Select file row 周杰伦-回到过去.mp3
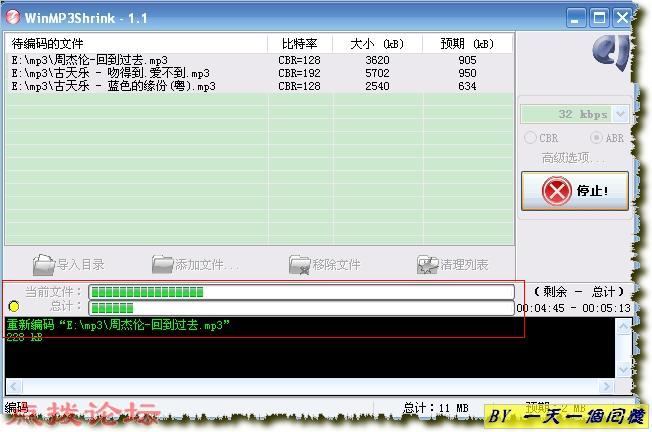652x432 pixels. pyautogui.click(x=259, y=60)
